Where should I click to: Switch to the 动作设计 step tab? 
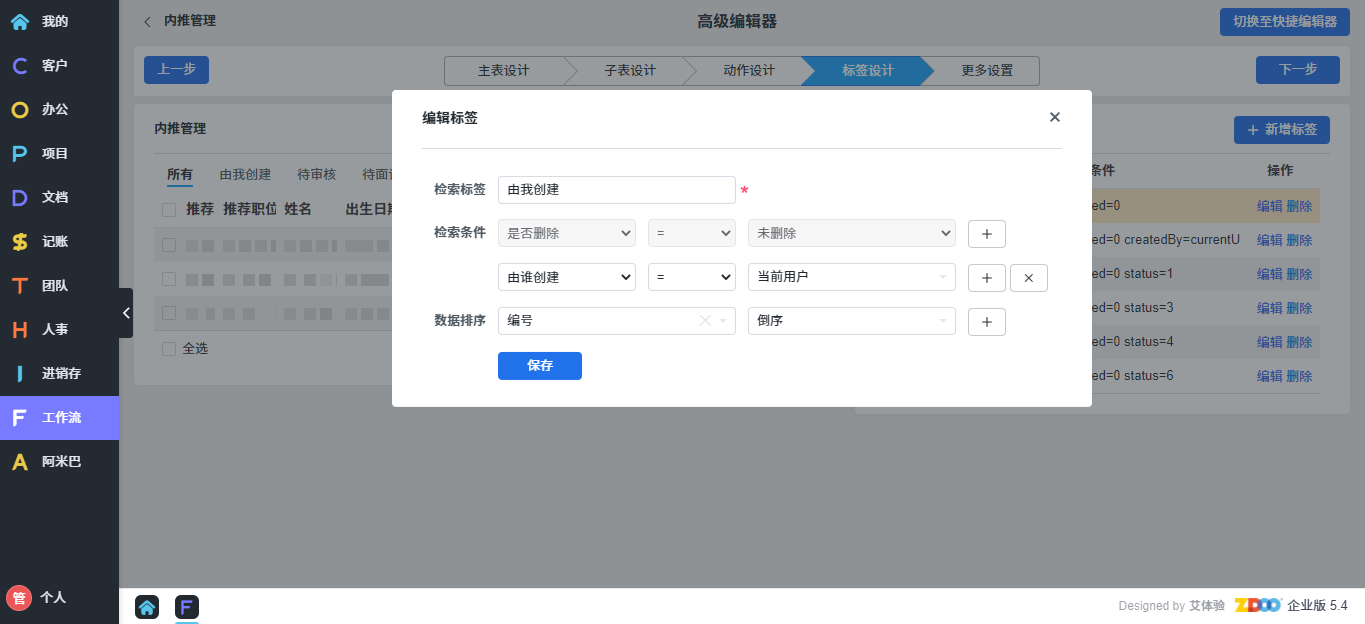748,71
